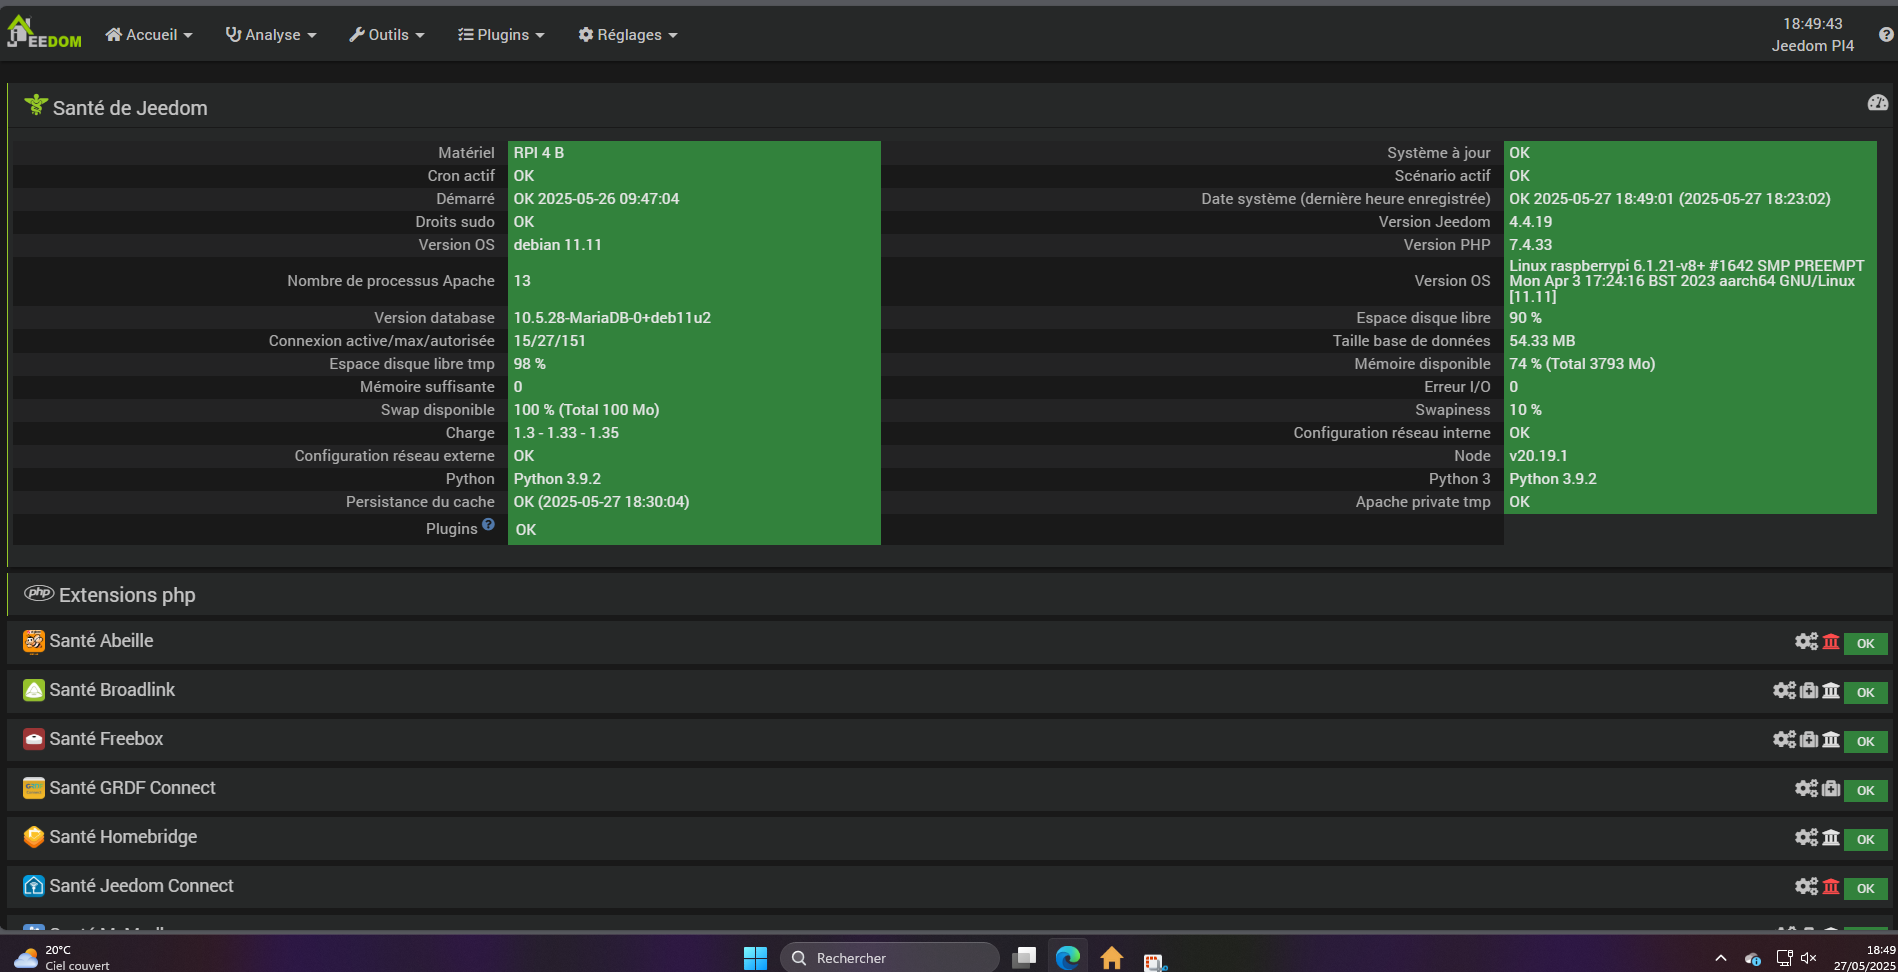Open the weather widget showing 20°C
Viewport: 1898px width, 972px height.
coord(62,958)
